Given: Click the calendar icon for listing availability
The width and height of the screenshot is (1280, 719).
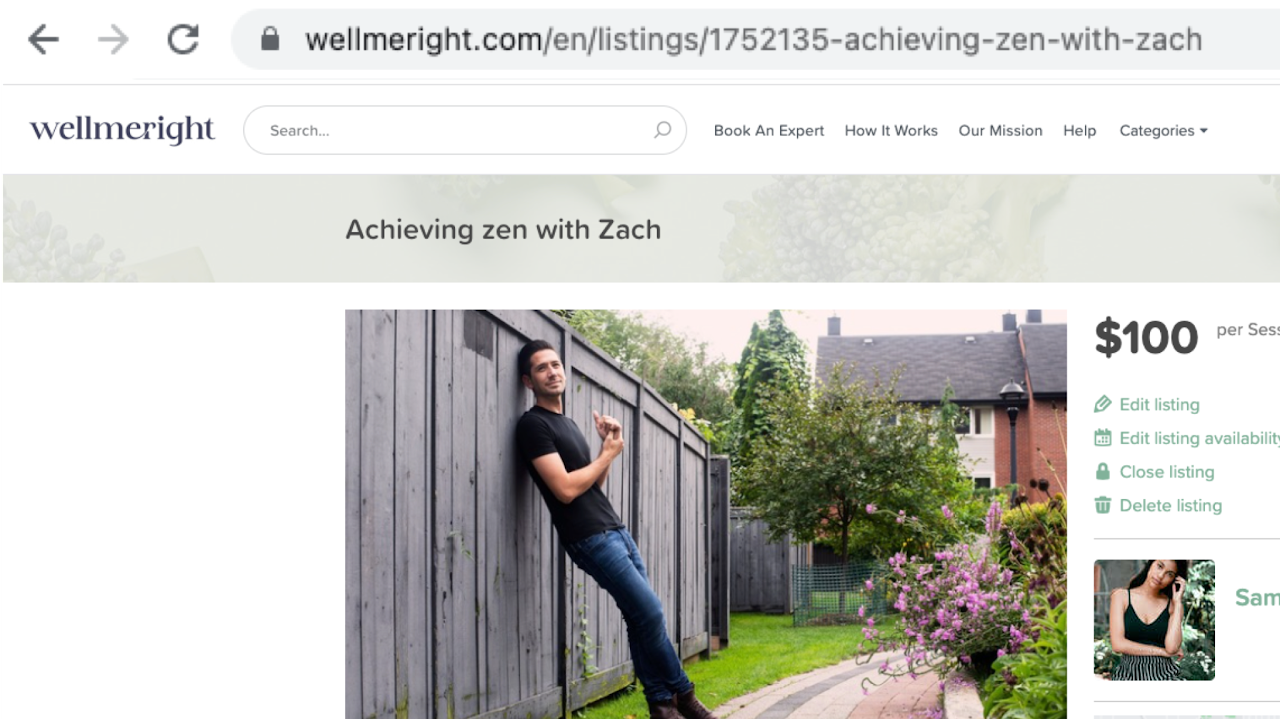Looking at the screenshot, I should coord(1103,438).
